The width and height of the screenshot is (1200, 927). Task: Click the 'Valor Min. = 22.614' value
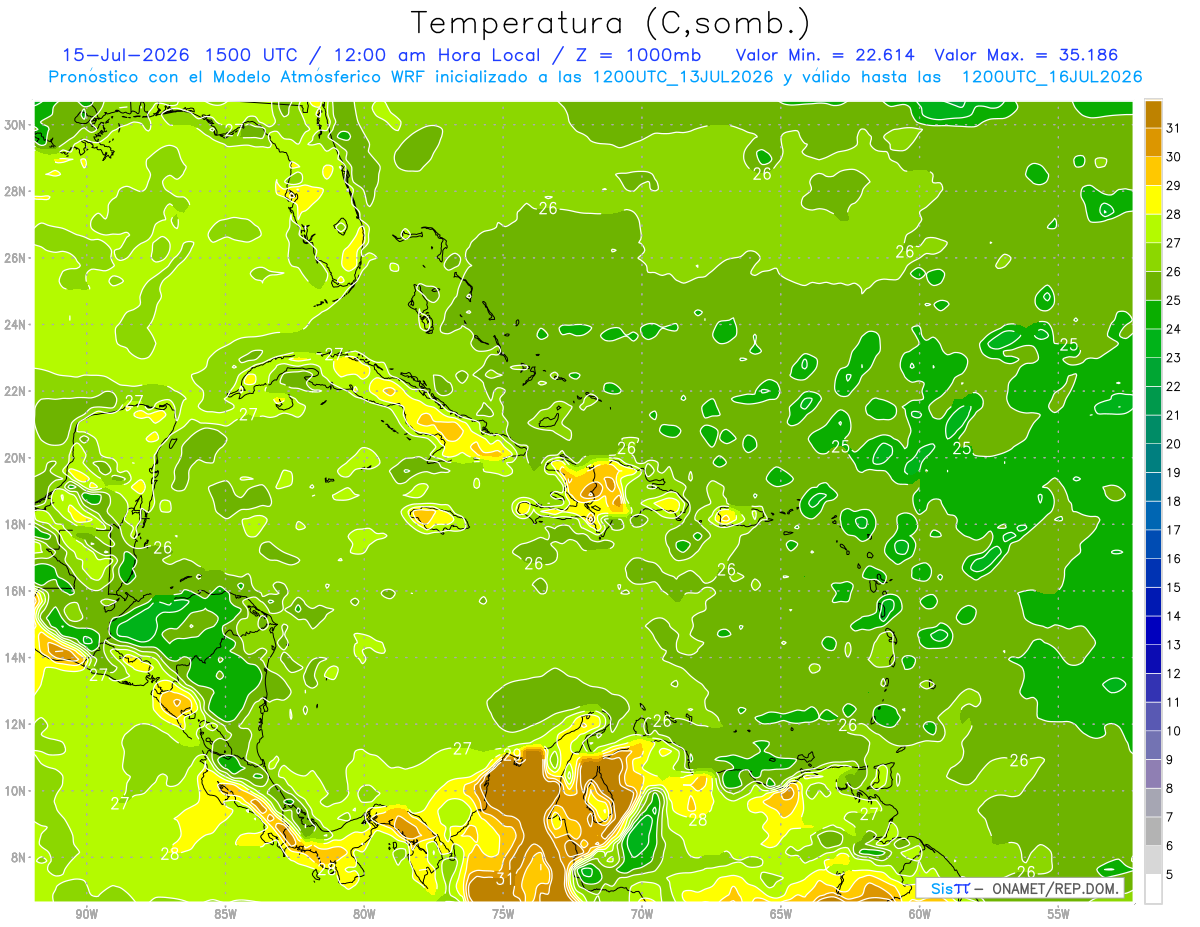tap(825, 55)
